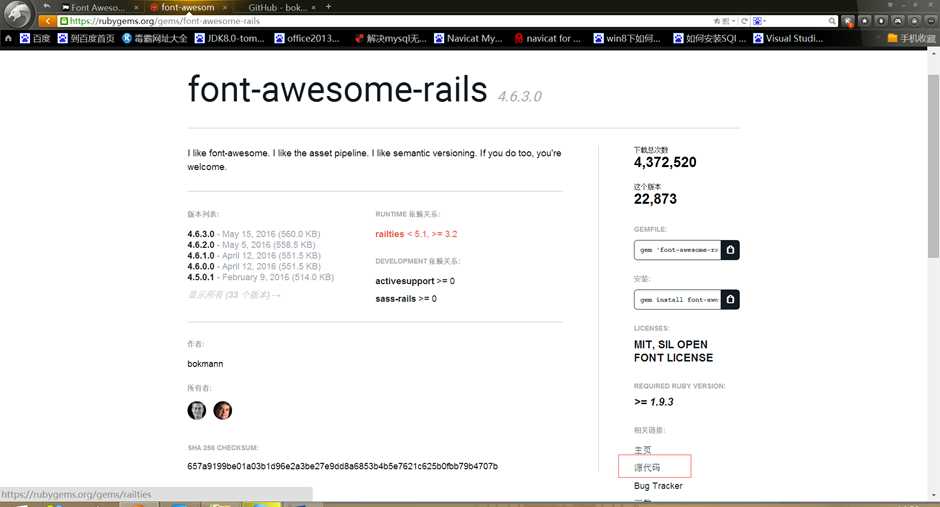
Task: Open the JDK8.0-tom bookmark
Action: (230, 38)
